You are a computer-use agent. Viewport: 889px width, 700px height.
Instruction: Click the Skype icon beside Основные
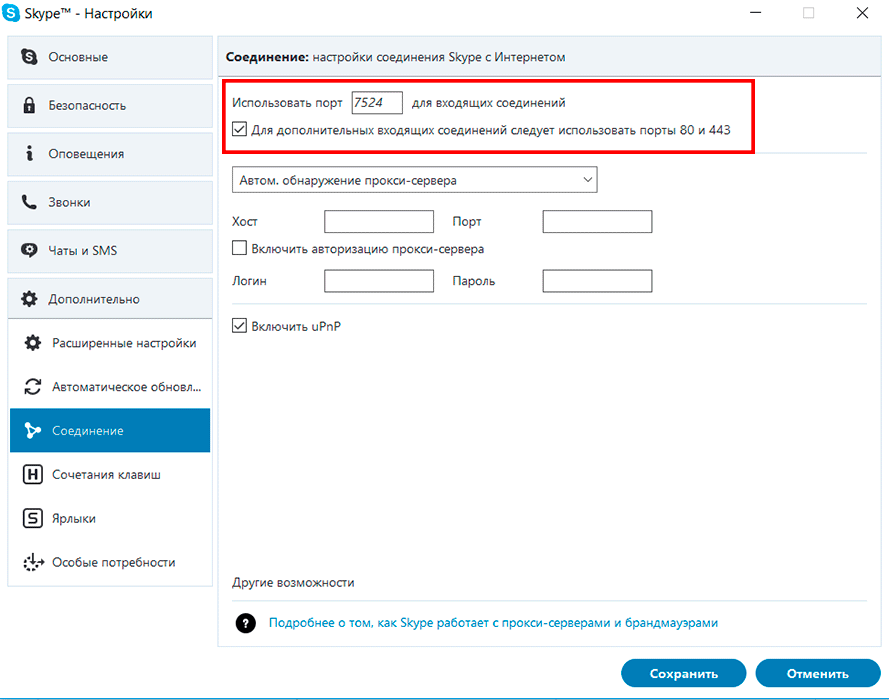coord(29,57)
